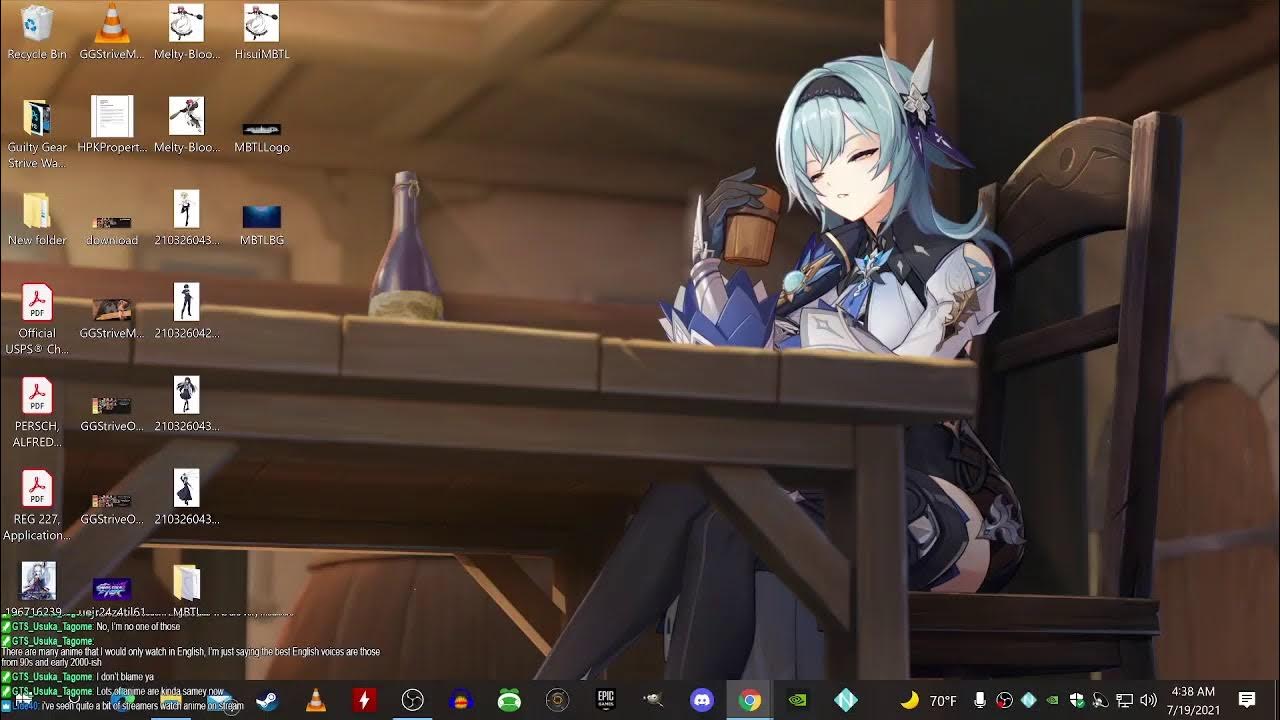1280x720 pixels.
Task: Open the Guilty Gear Strive Wa... archive icon
Action: [37, 134]
